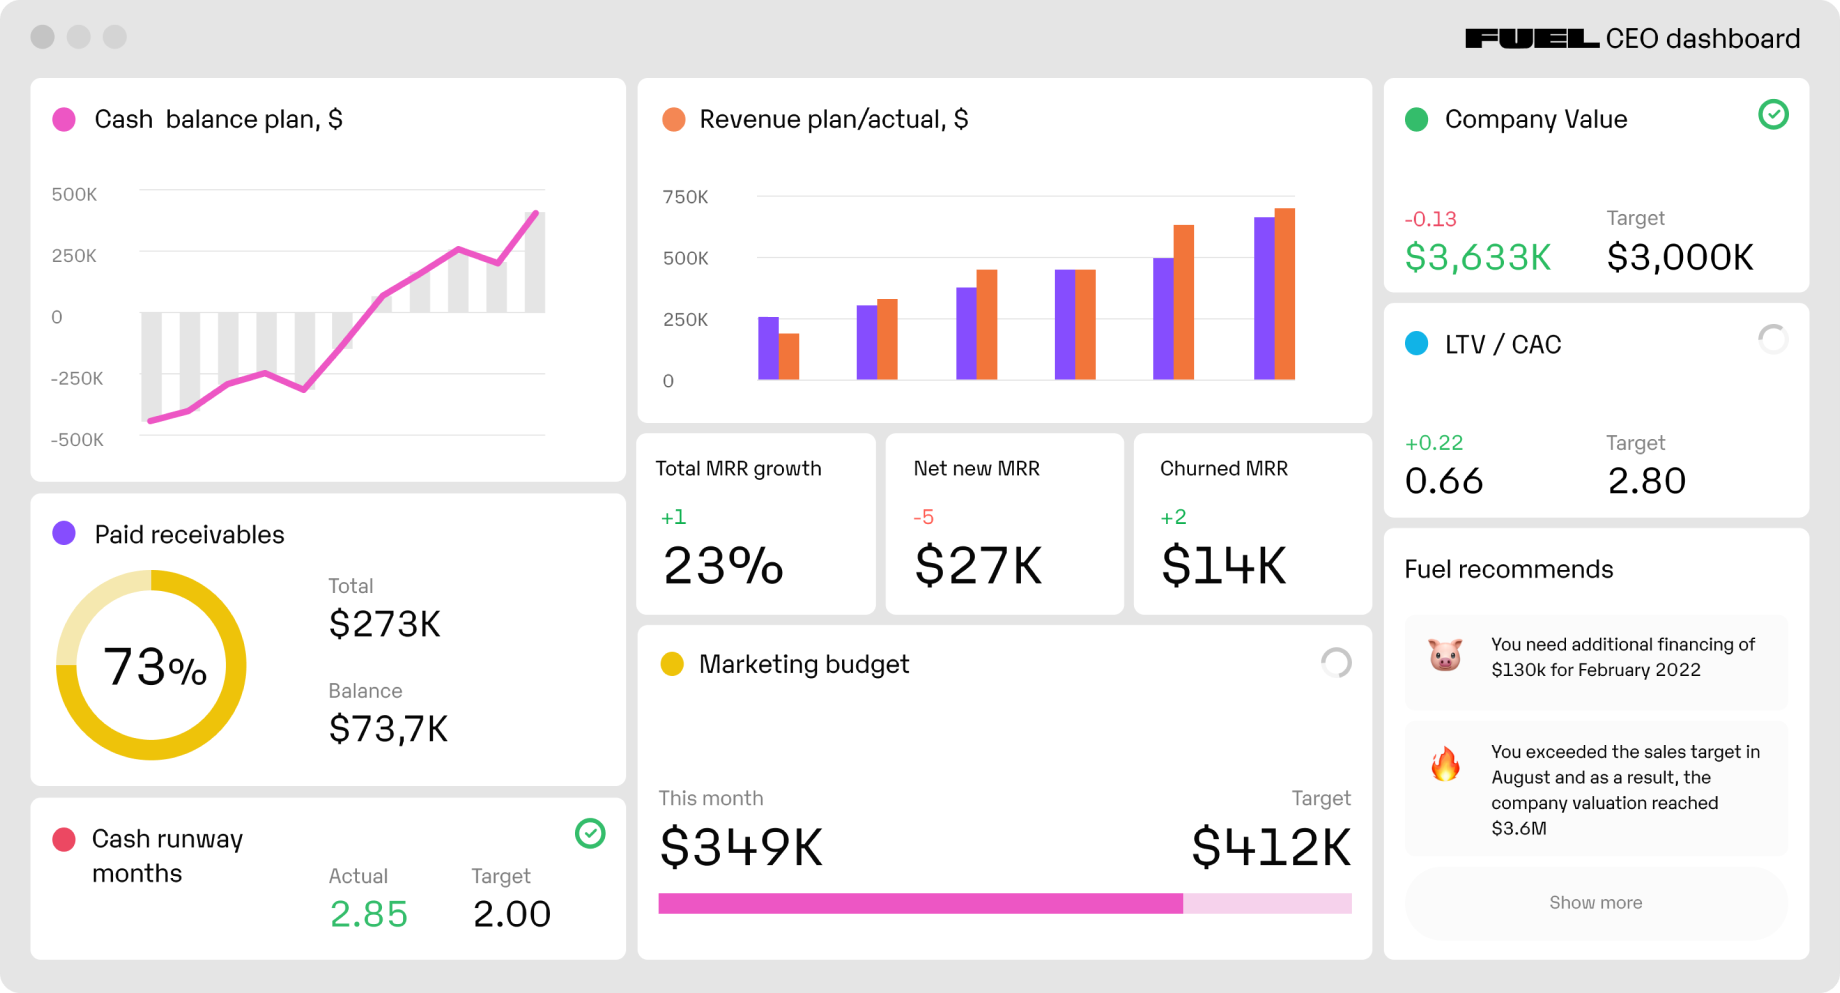Click the Fuel recommends heading
Viewport: 1840px width, 993px height.
[1509, 570]
